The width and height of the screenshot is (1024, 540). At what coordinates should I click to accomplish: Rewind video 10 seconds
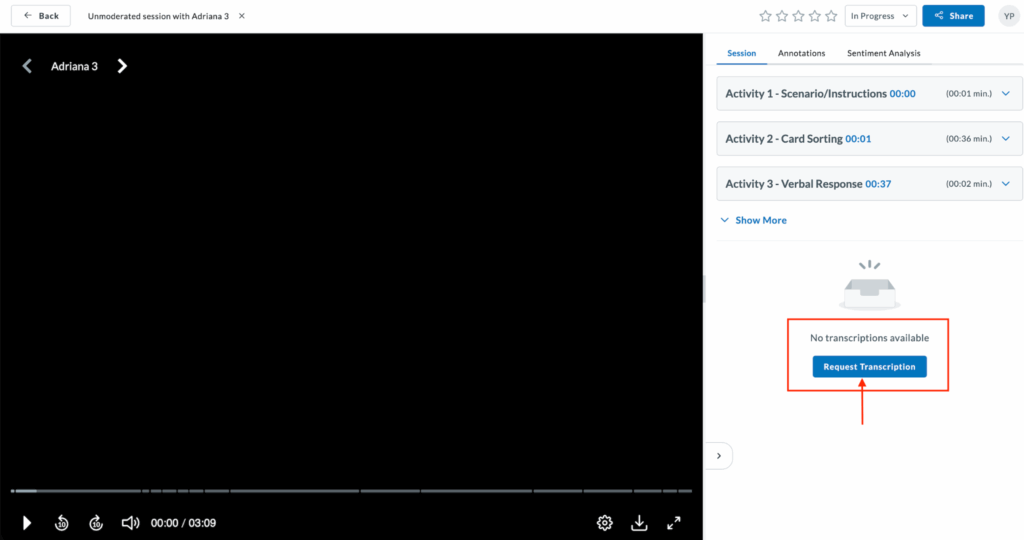tap(61, 523)
